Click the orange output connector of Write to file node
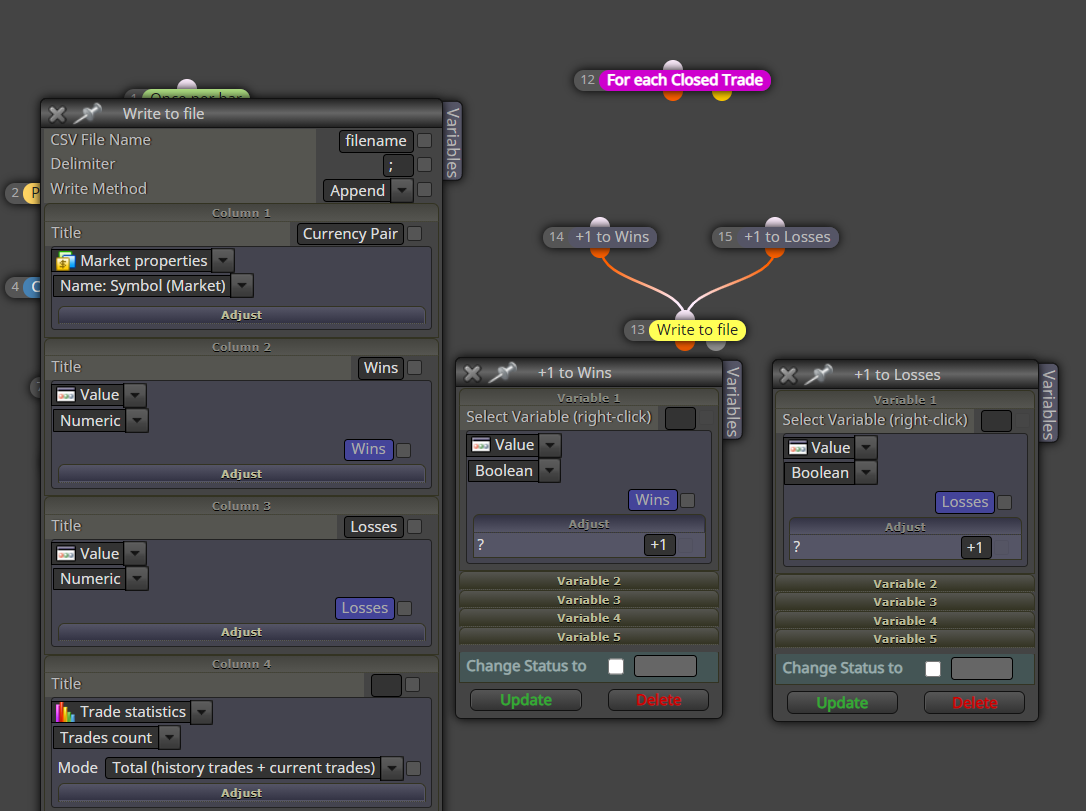Viewport: 1086px width, 811px height. [685, 345]
